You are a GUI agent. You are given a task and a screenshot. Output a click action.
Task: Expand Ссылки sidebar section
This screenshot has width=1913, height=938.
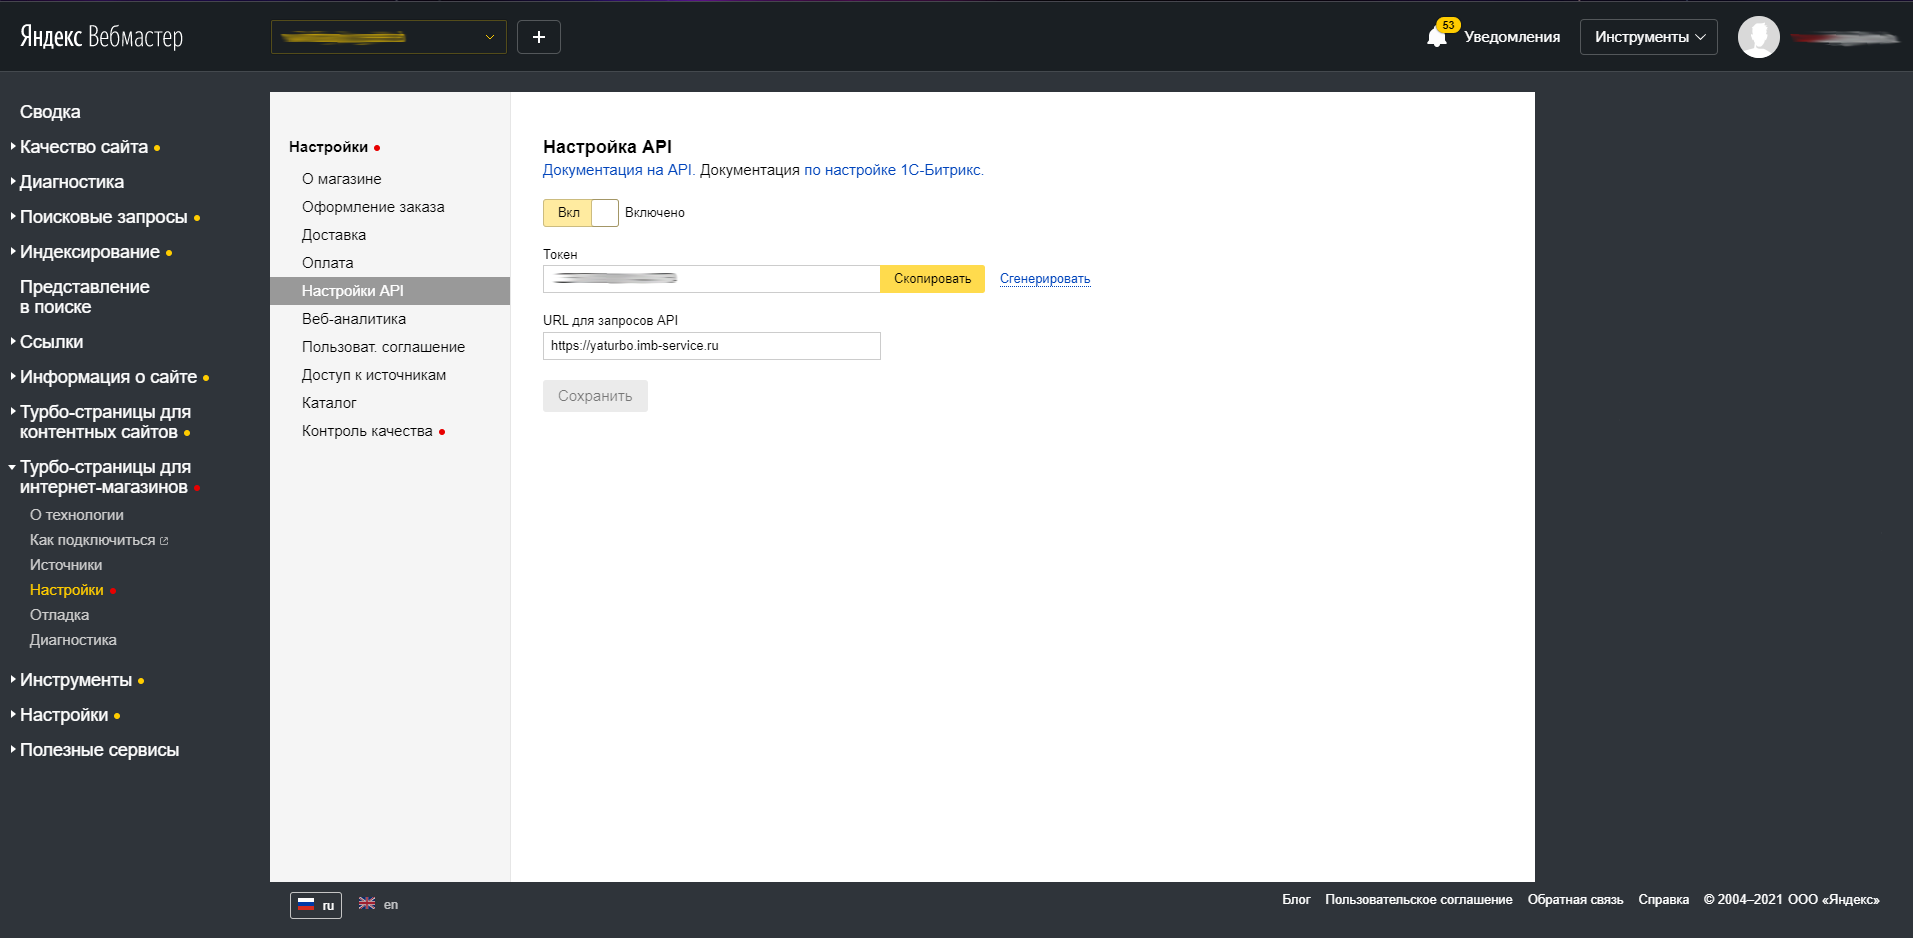52,342
